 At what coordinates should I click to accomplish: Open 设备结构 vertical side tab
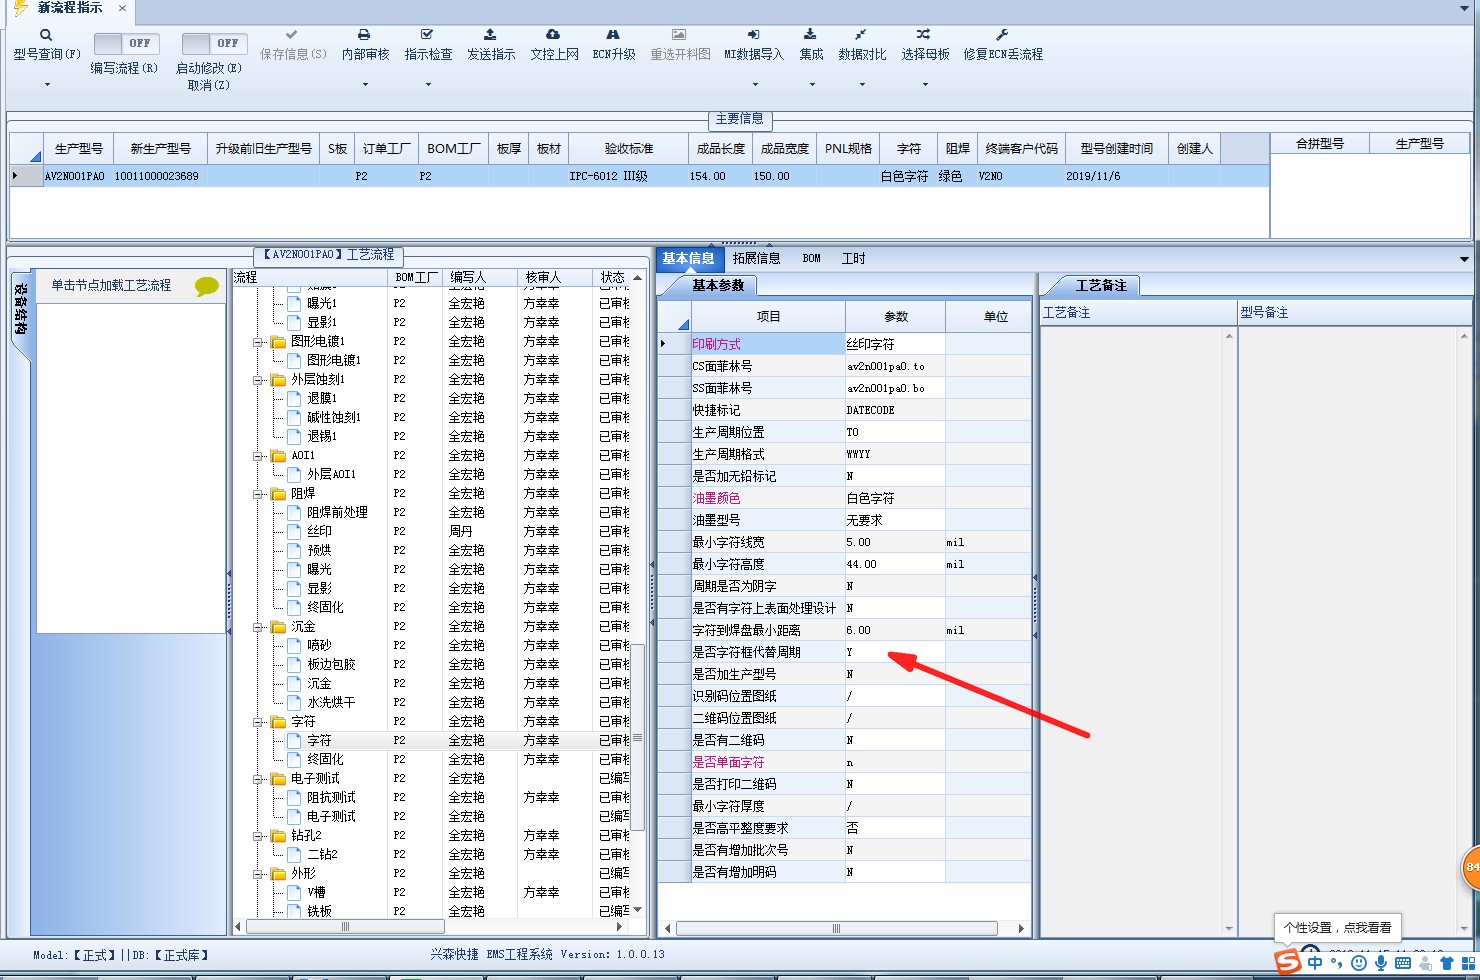pyautogui.click(x=21, y=309)
